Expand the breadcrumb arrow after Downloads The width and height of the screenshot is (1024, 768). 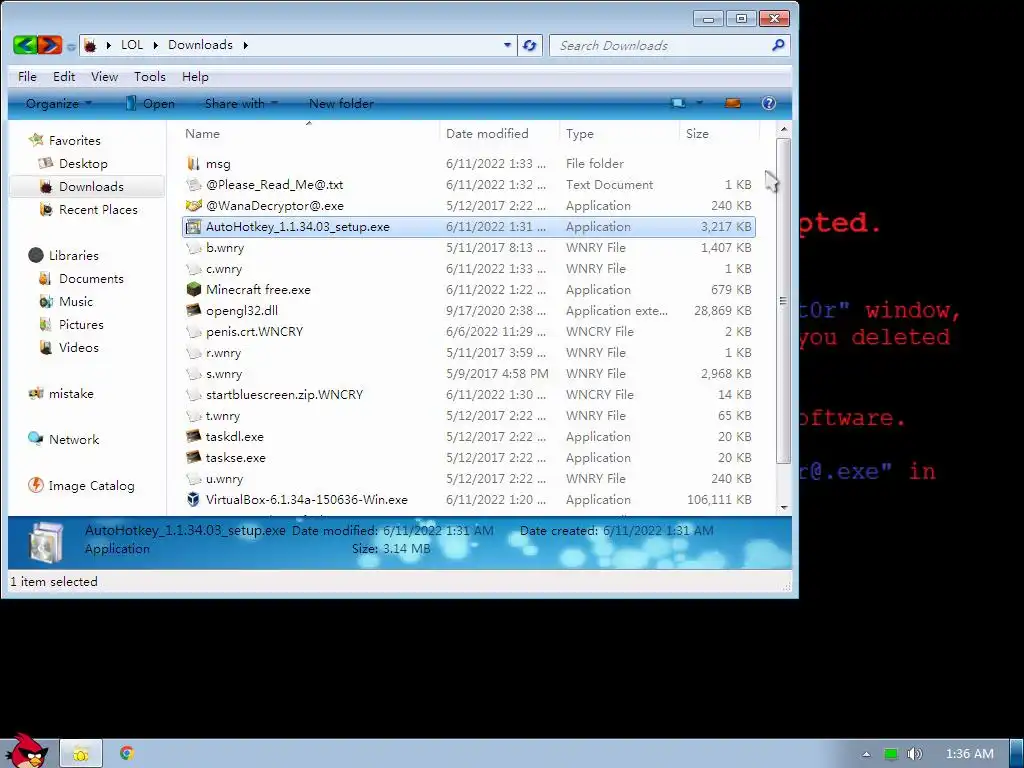click(246, 45)
